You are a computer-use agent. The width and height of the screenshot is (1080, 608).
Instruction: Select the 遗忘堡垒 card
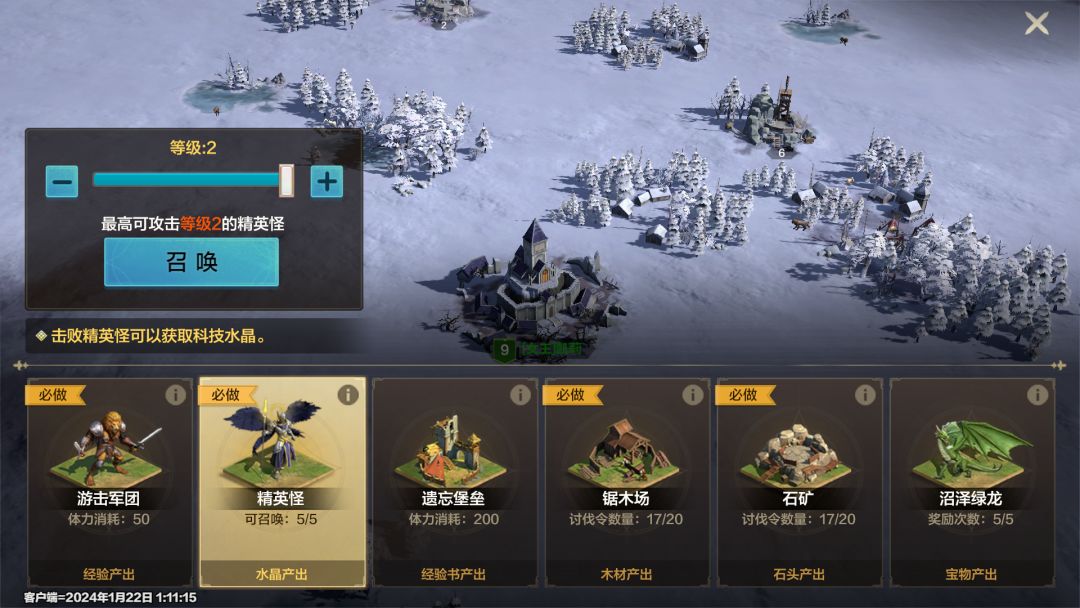(x=455, y=482)
